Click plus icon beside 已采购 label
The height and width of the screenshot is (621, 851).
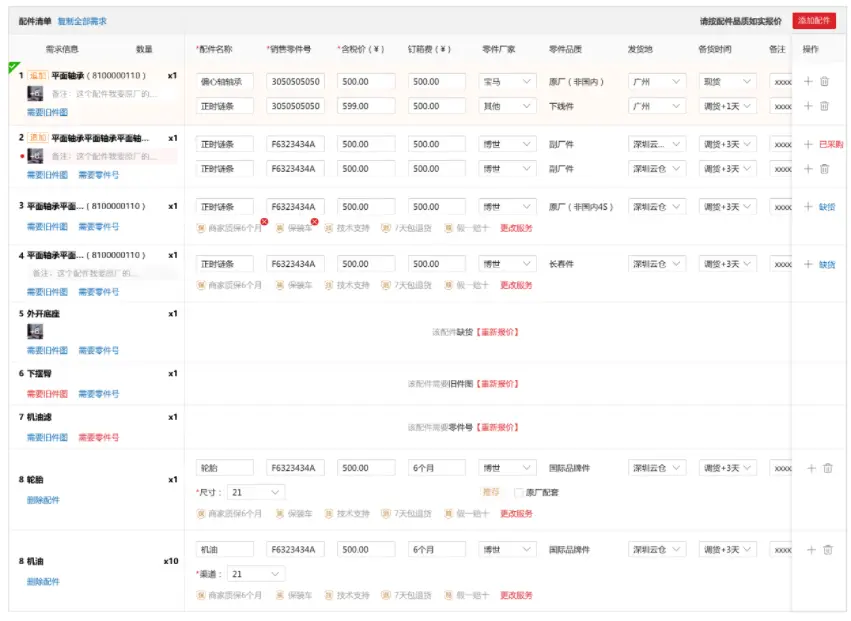click(x=808, y=144)
